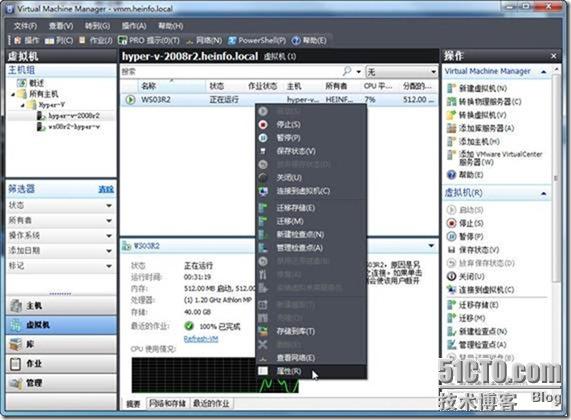This screenshot has height=420, width=571.
Task: Expand the 操作系统 filter
Action: 109,236
